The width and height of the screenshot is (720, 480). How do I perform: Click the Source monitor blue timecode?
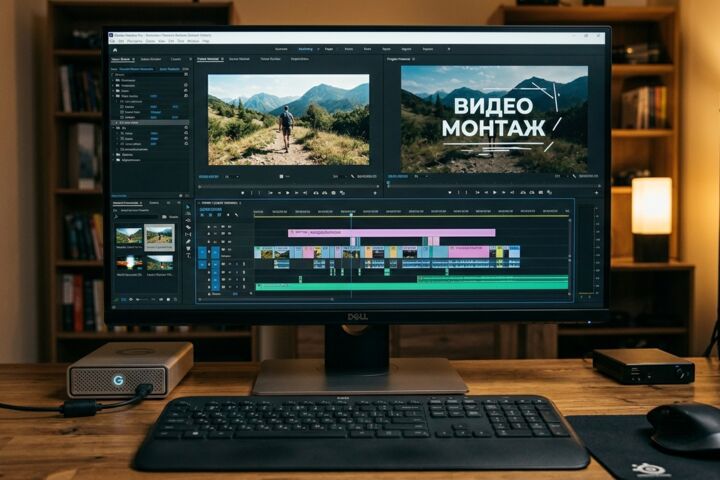tap(208, 176)
